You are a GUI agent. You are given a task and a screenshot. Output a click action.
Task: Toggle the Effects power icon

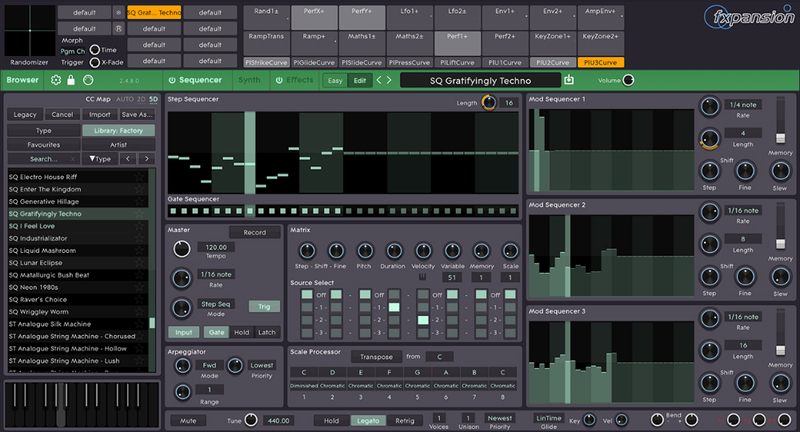[279, 80]
